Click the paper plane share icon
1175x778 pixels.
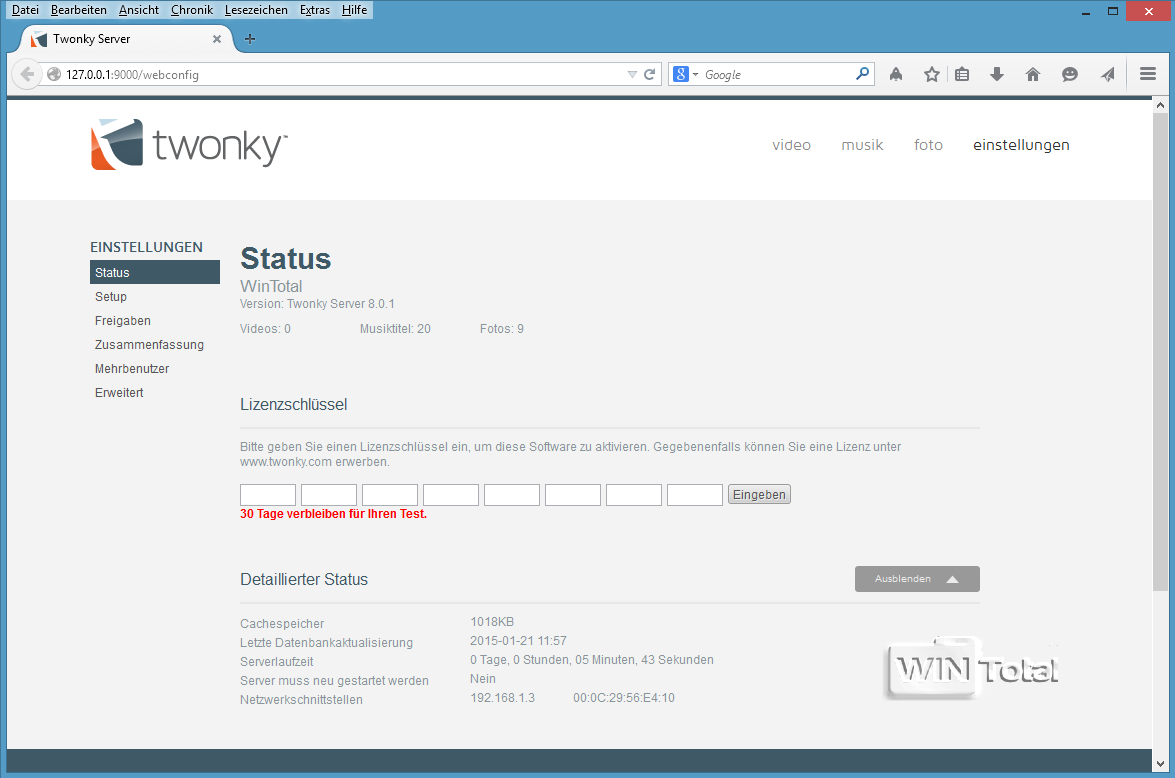(1108, 74)
